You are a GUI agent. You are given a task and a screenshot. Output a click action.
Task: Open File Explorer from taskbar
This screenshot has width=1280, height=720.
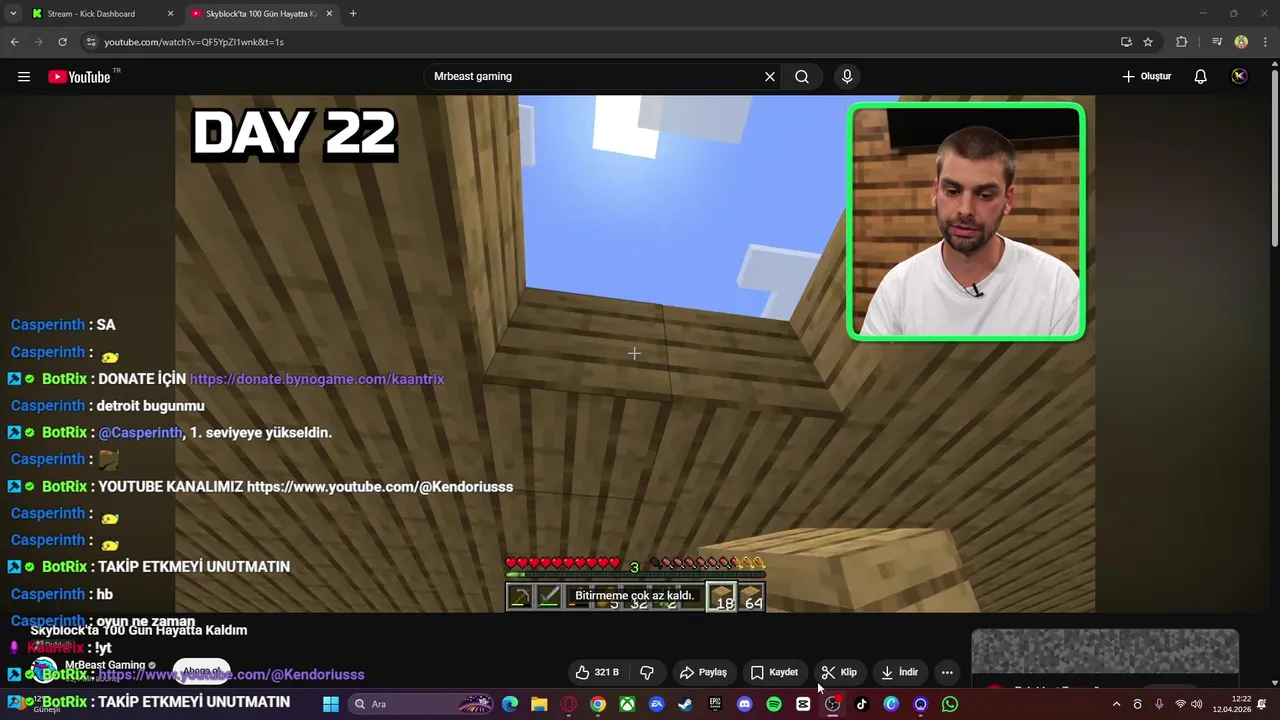point(539,704)
